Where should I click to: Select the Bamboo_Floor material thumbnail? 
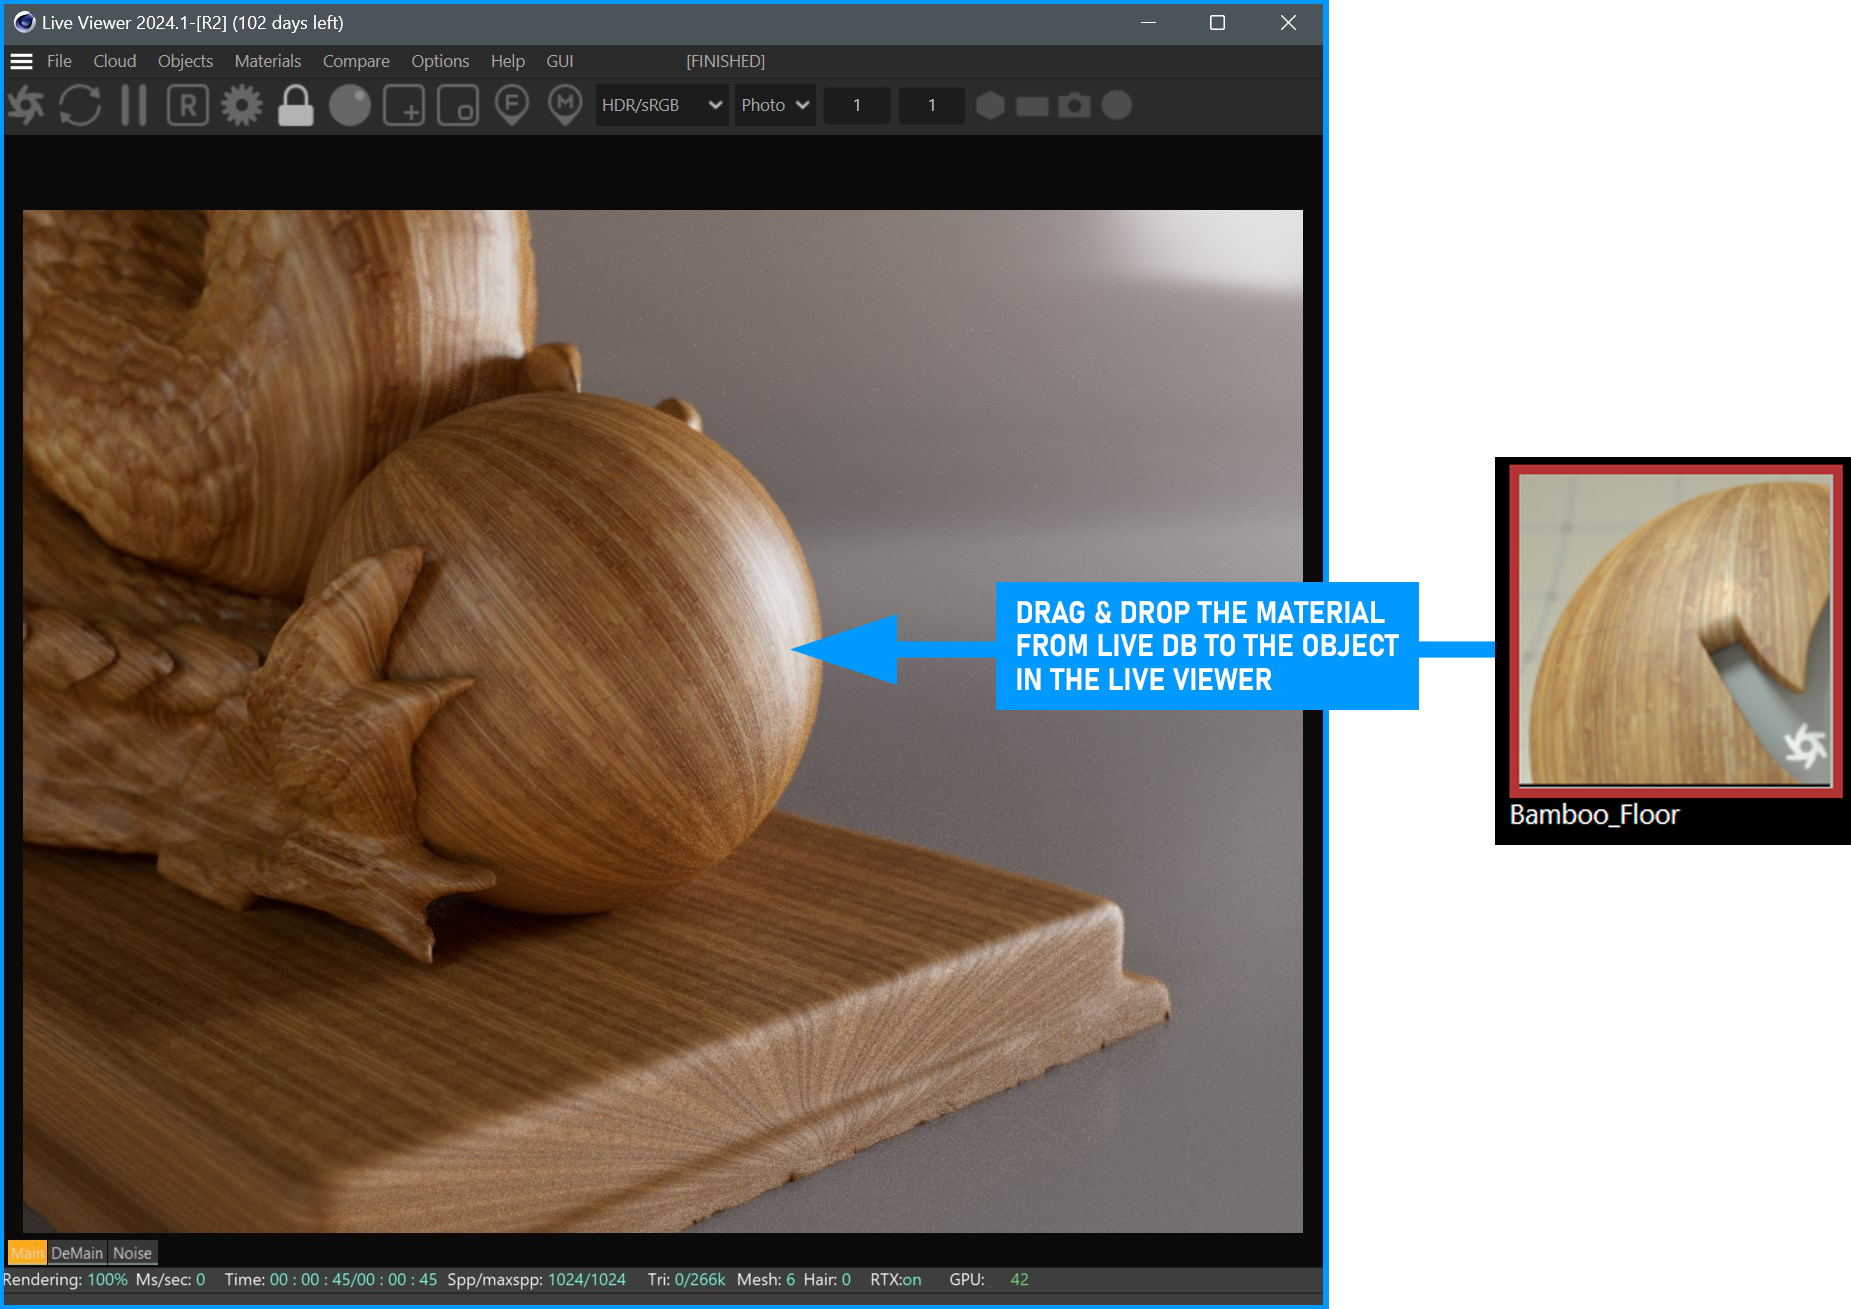(x=1675, y=630)
